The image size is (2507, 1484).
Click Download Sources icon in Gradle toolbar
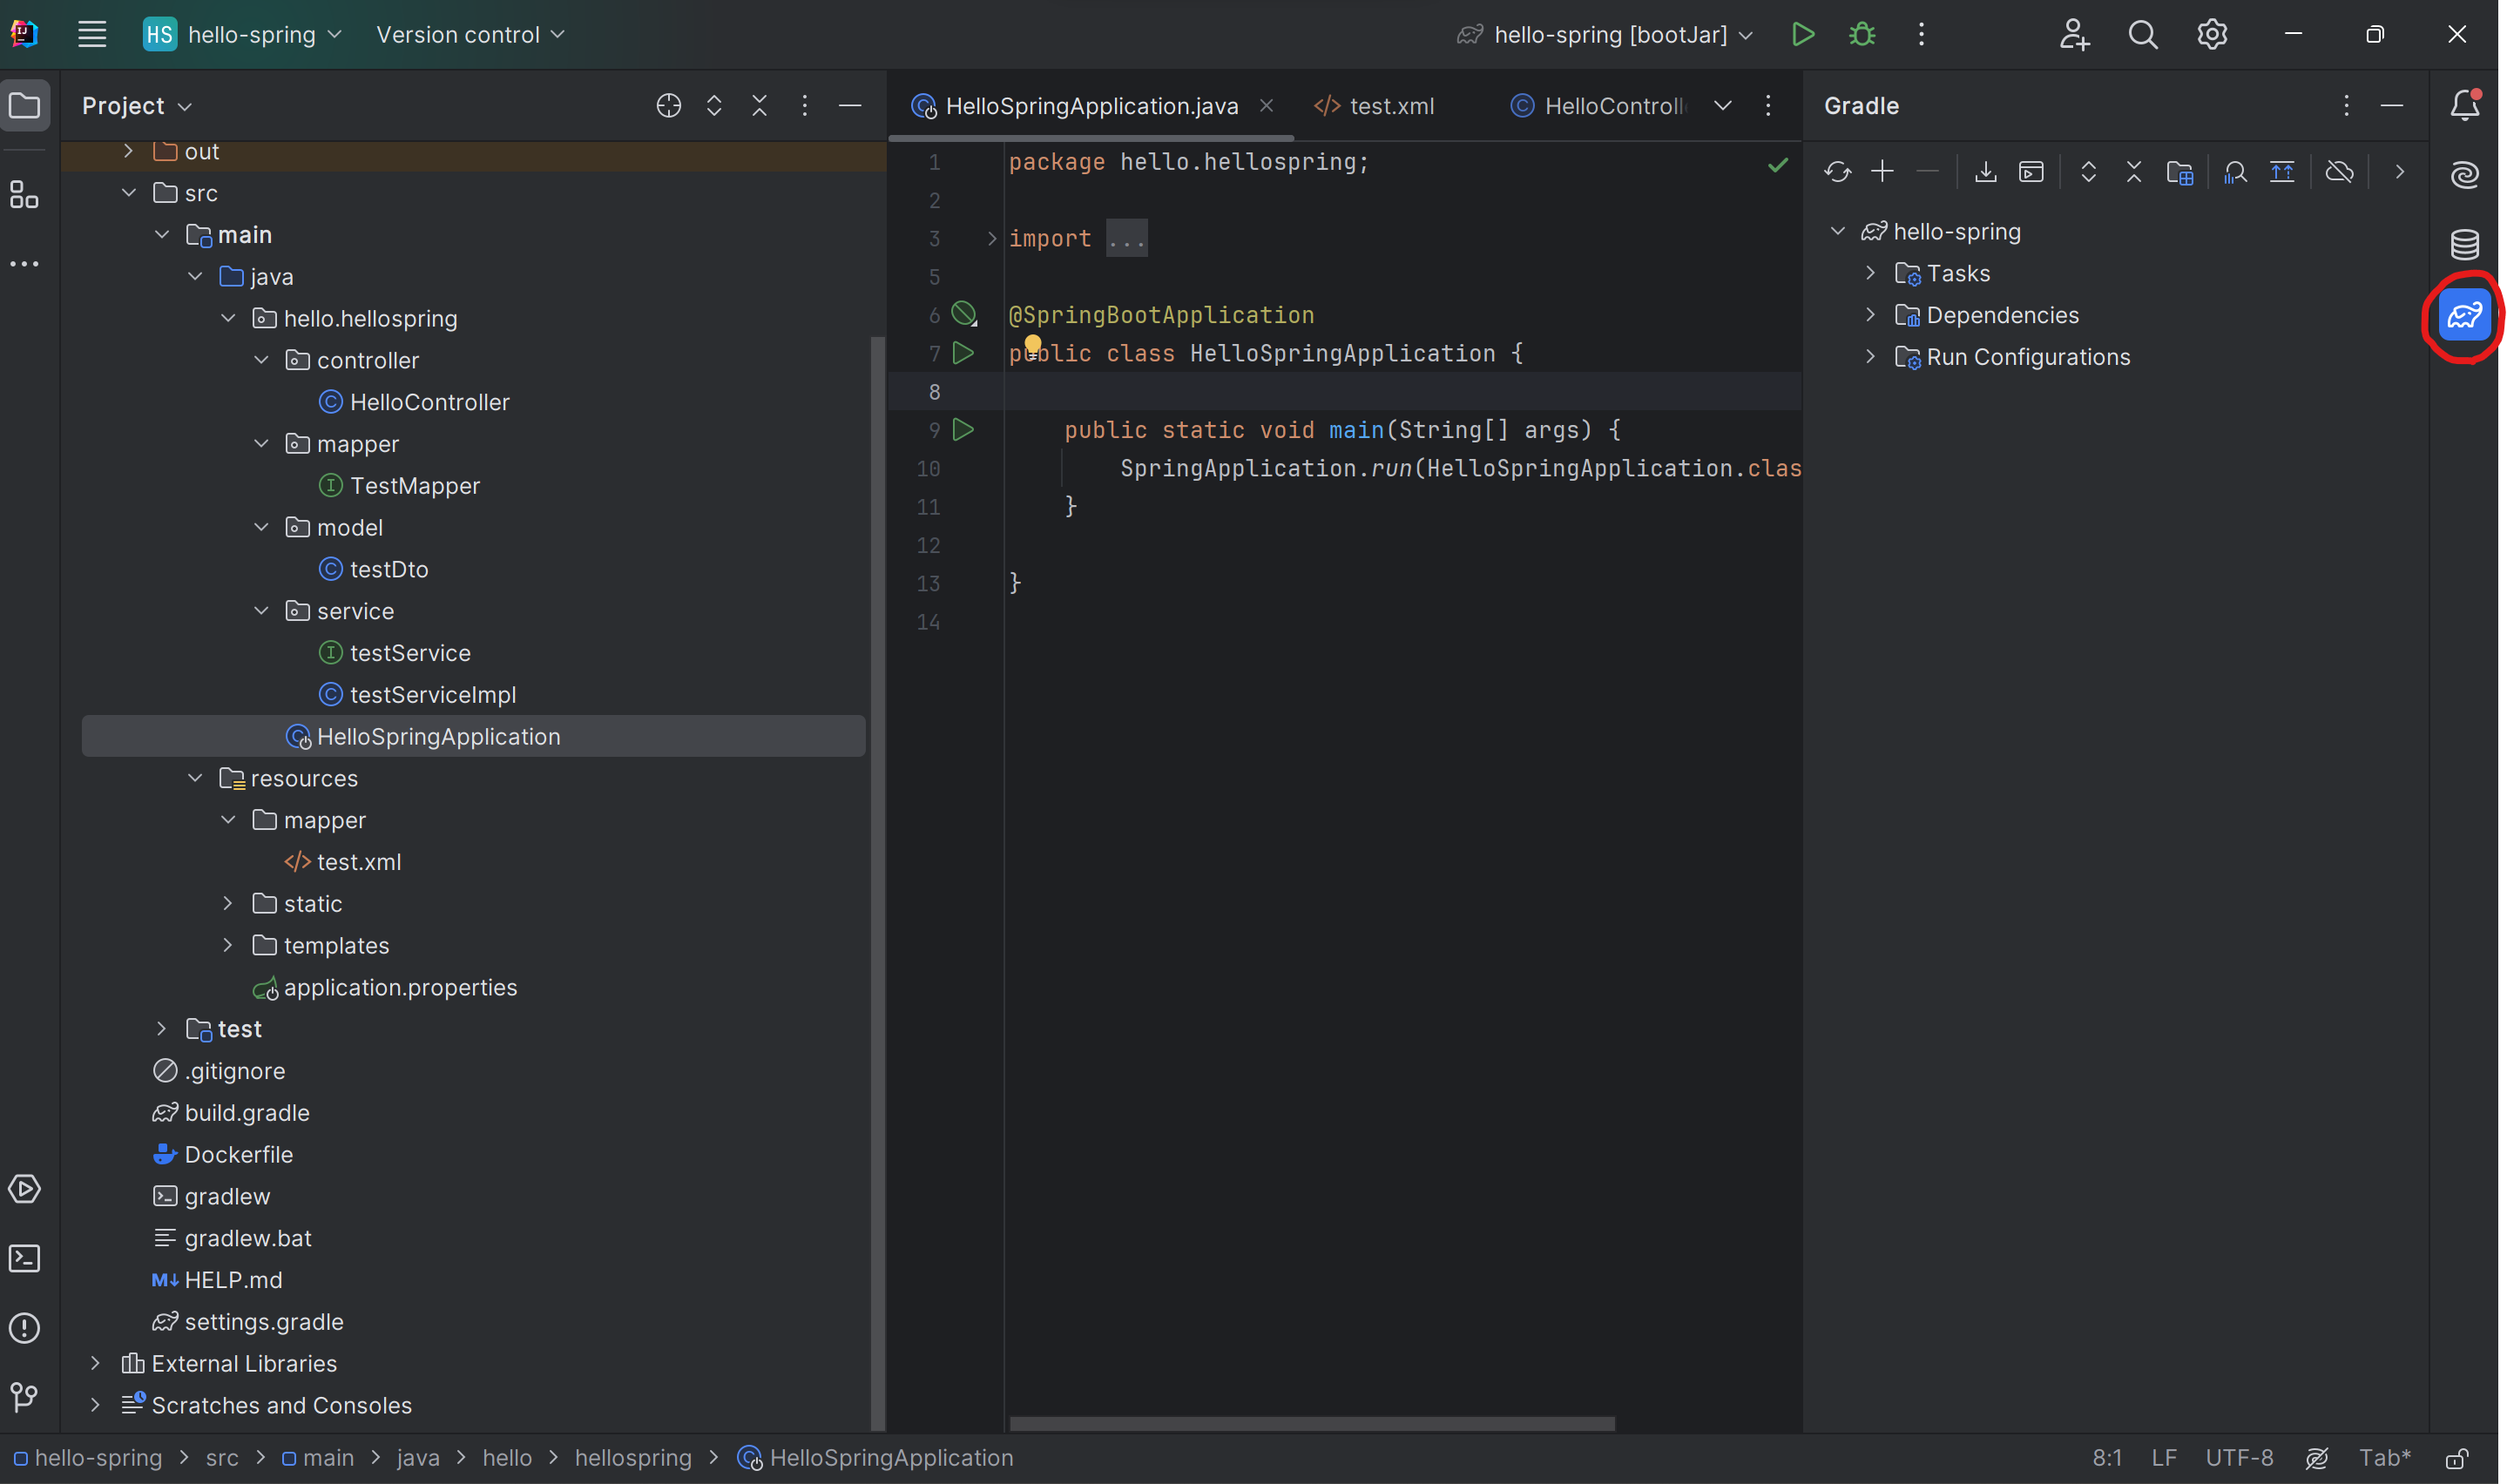(x=1986, y=172)
